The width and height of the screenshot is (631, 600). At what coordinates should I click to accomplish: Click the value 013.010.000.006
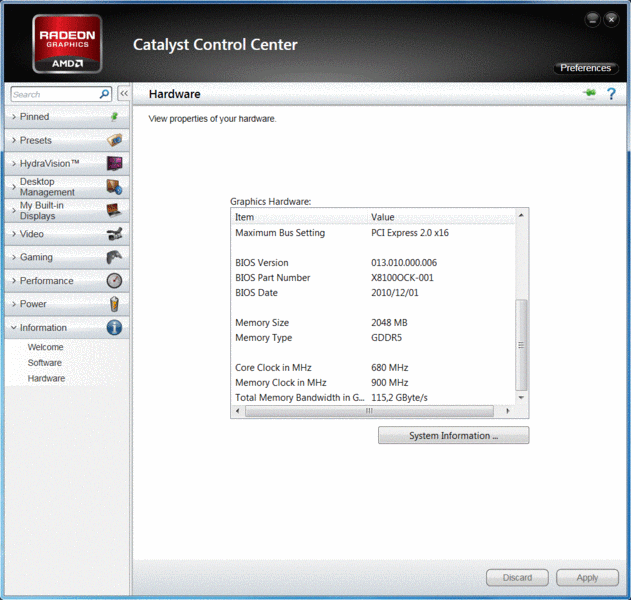(404, 262)
